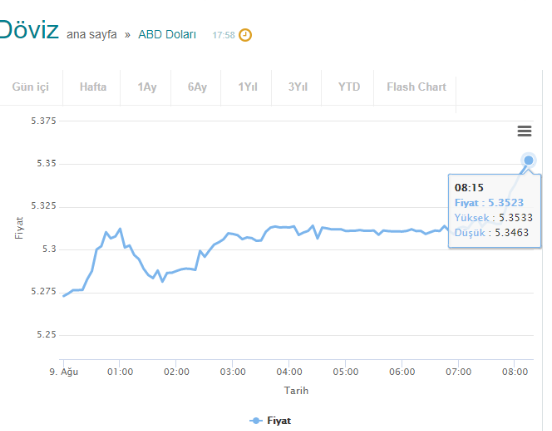Click the ana sayfa breadcrumb link
The height and width of the screenshot is (431, 552).
92,35
